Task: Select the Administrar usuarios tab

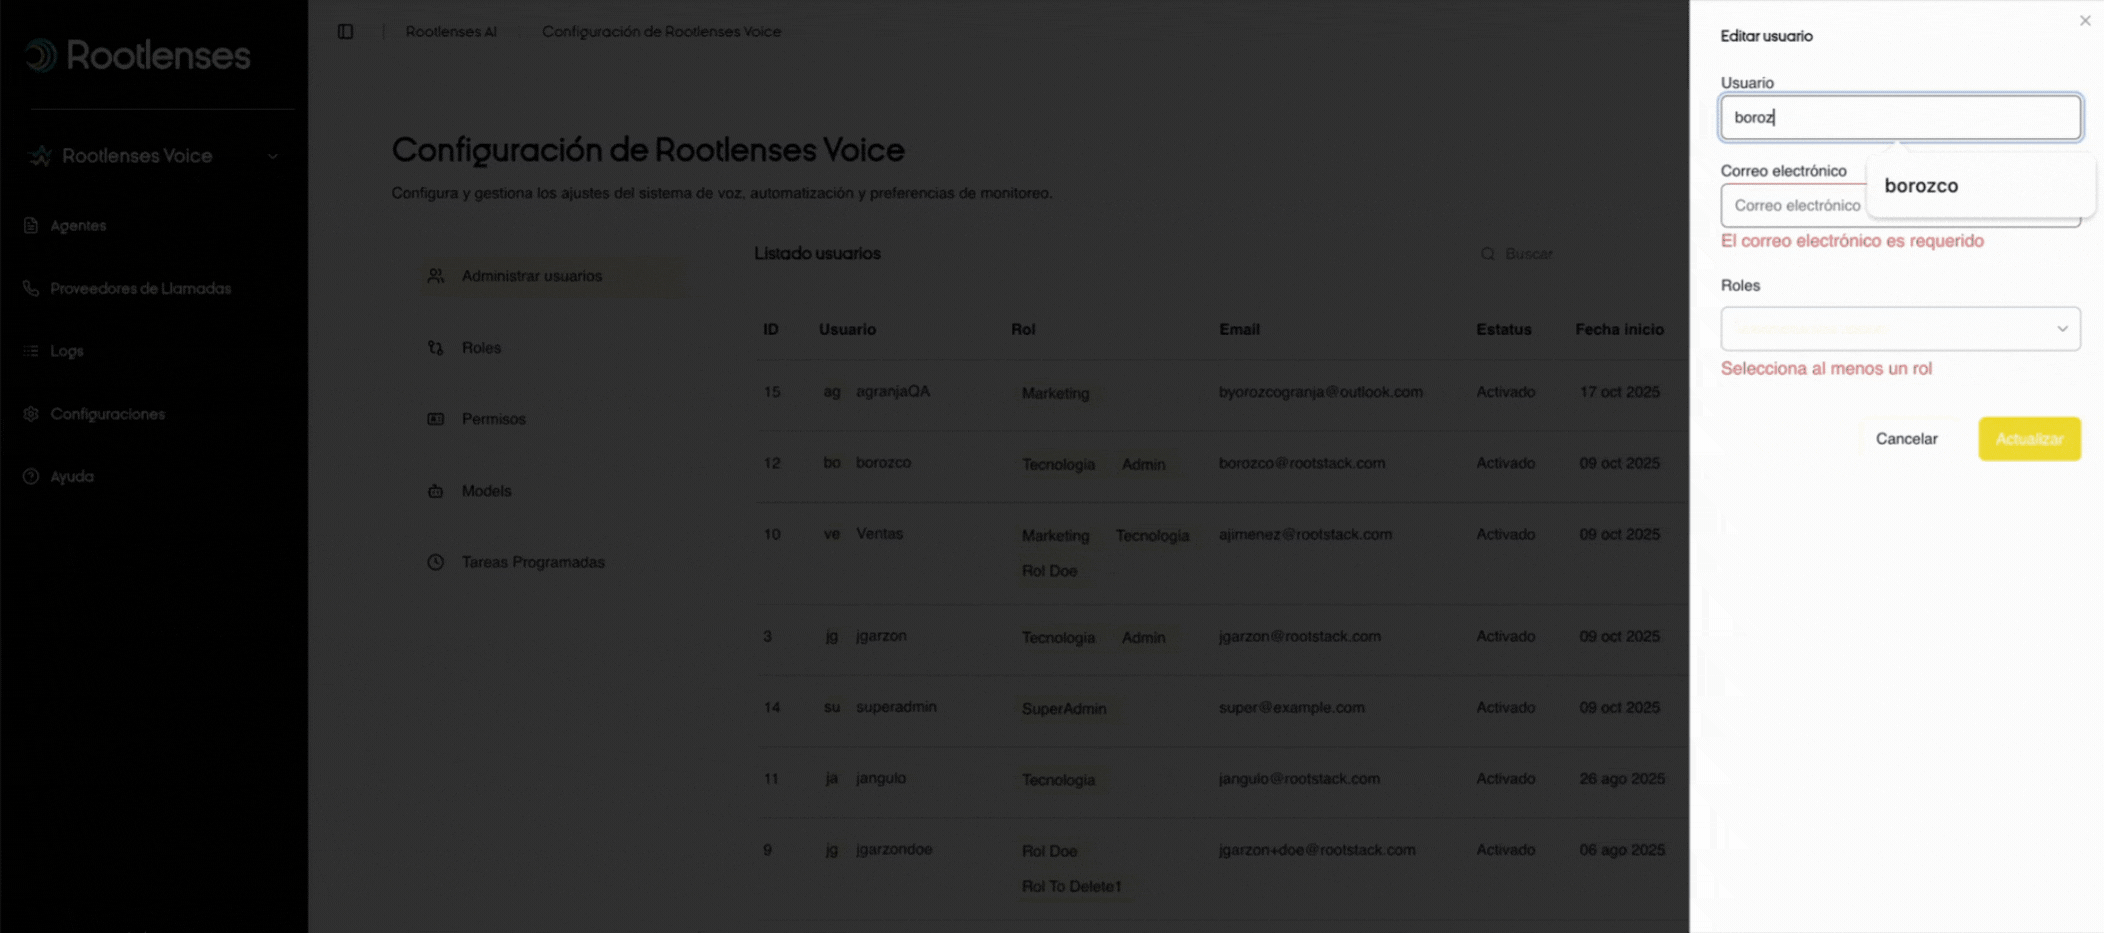Action: click(532, 276)
